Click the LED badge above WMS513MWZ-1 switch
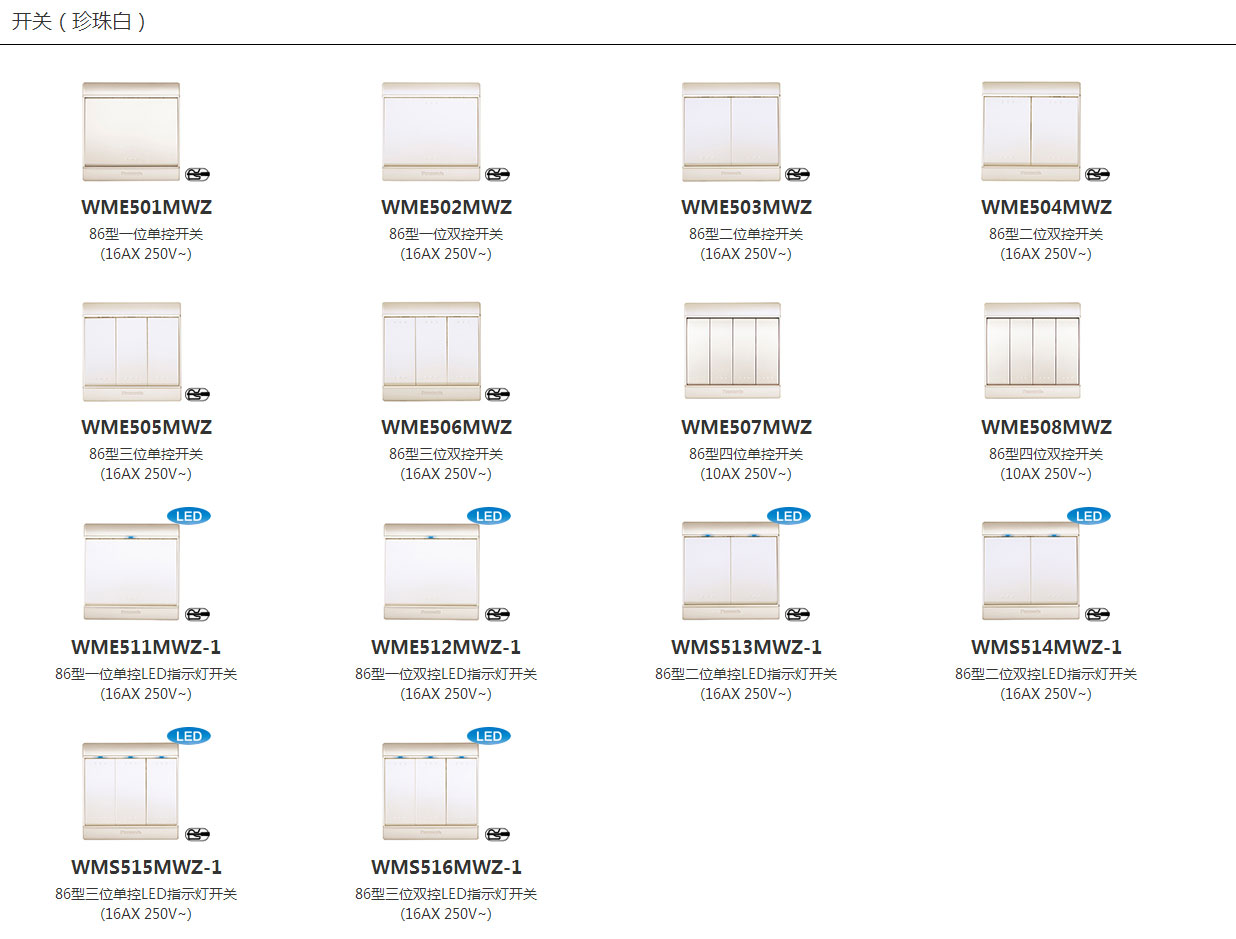 (x=789, y=516)
